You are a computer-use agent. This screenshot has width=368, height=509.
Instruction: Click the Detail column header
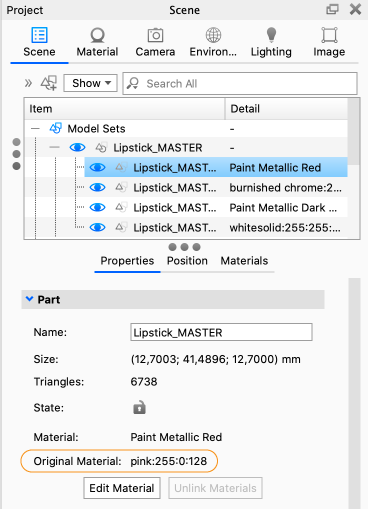[x=287, y=109]
